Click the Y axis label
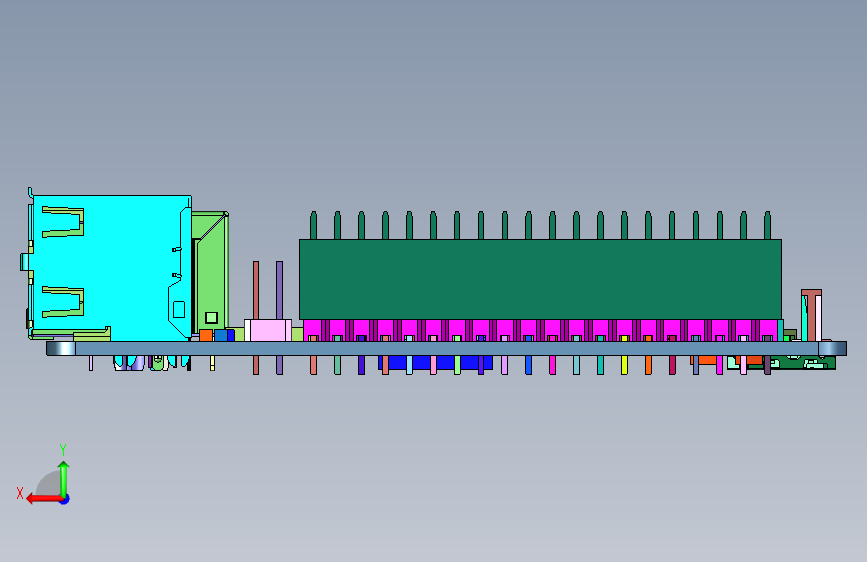The height and width of the screenshot is (562, 867). coord(63,450)
